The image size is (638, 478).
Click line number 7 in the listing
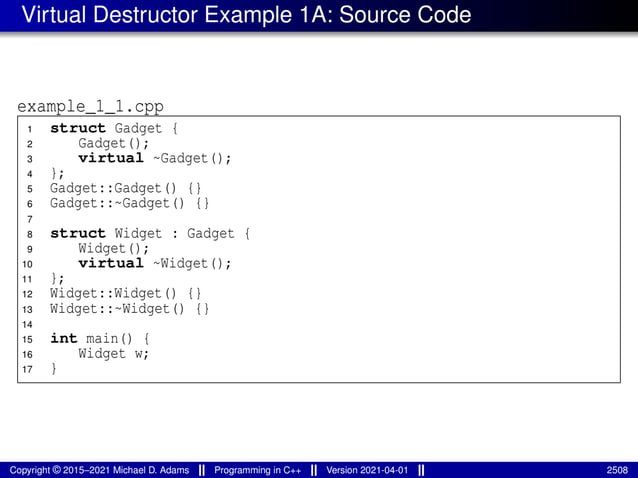tap(30, 219)
